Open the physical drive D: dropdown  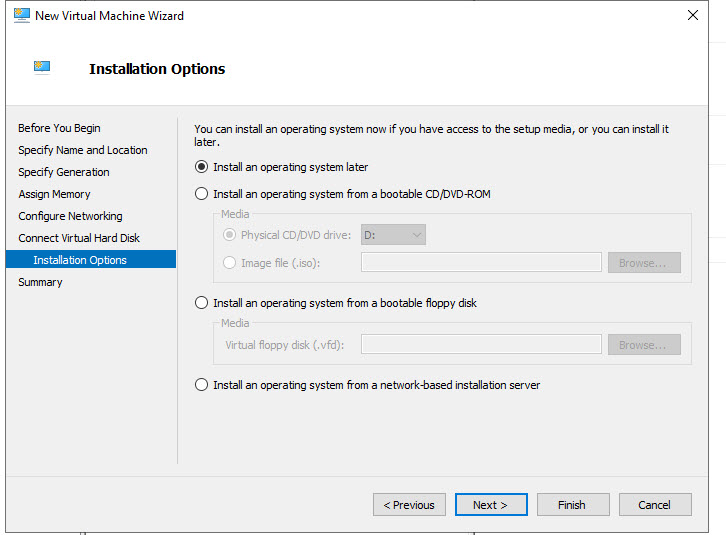point(393,235)
